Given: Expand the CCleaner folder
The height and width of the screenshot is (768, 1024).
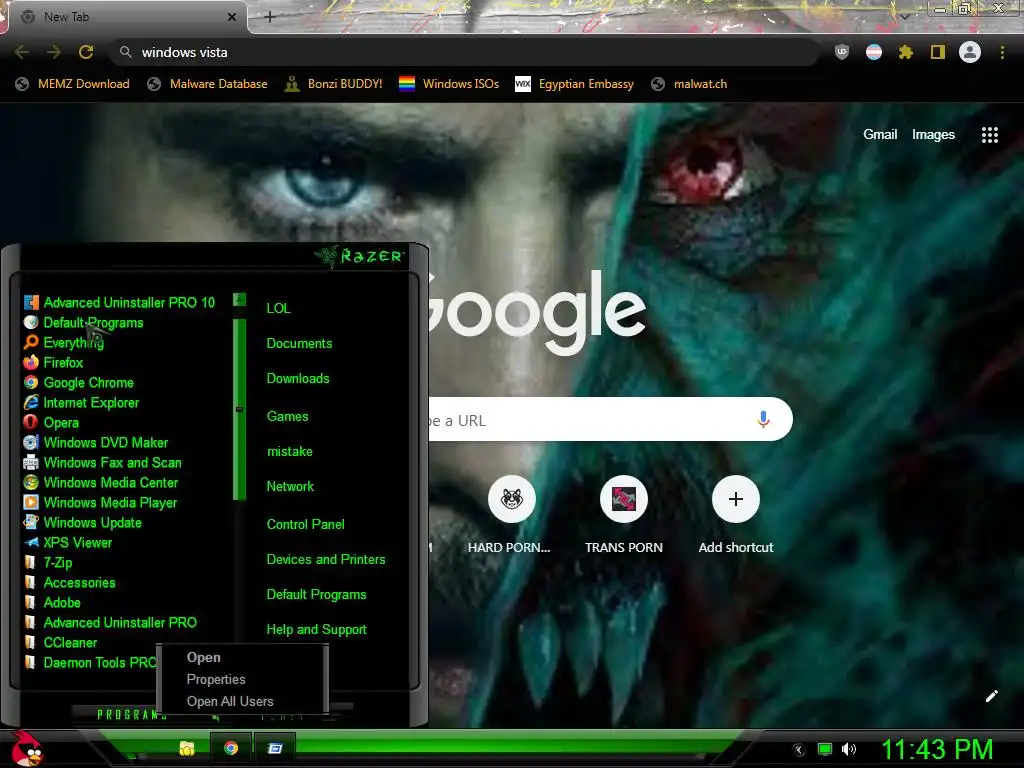Looking at the screenshot, I should point(61,643).
